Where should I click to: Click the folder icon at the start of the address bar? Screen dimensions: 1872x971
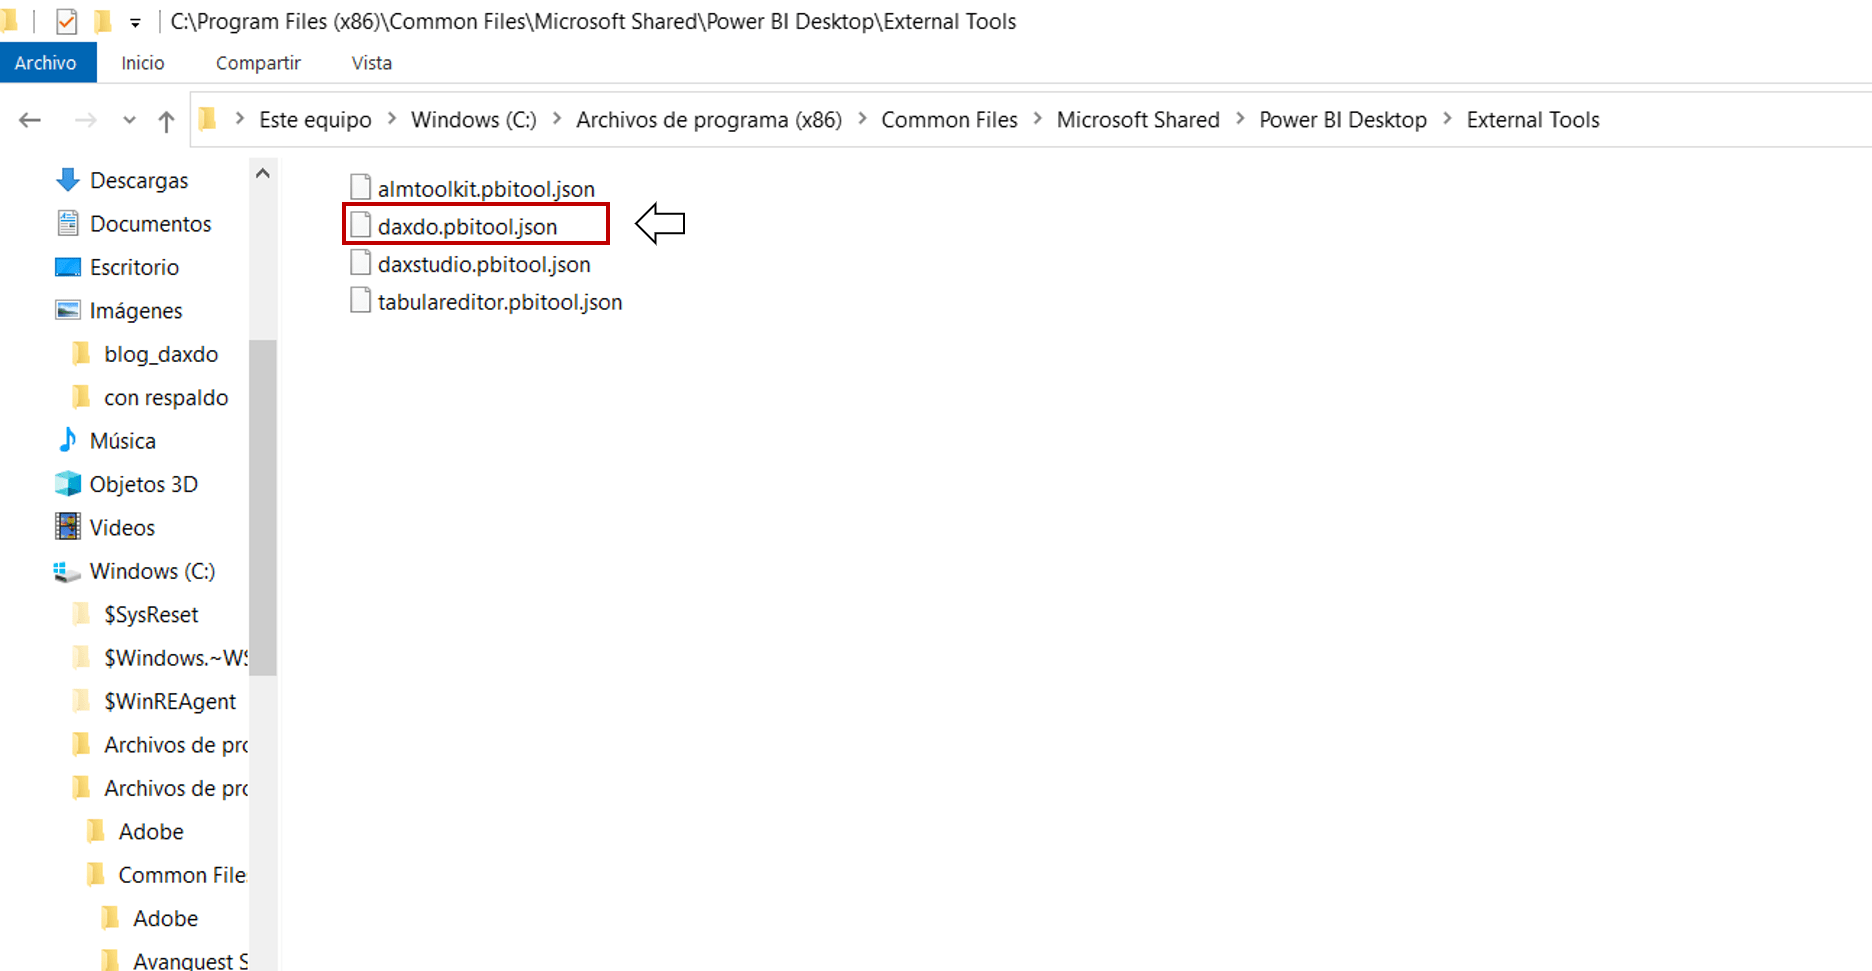tap(207, 119)
